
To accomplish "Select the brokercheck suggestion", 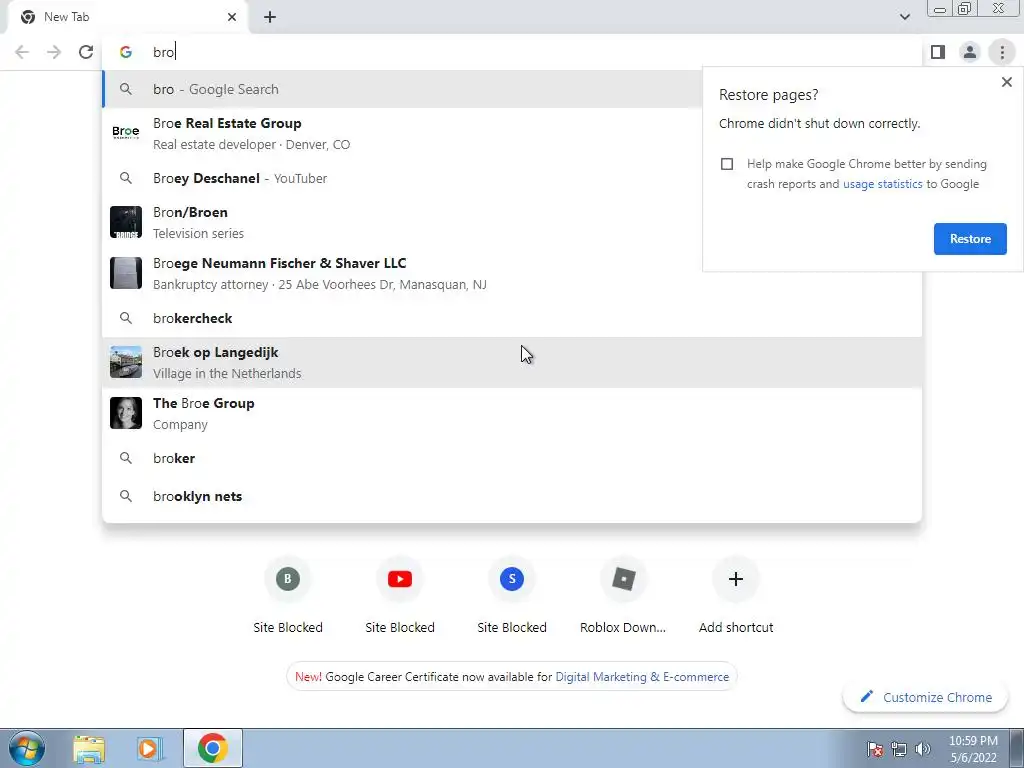I will point(512,318).
